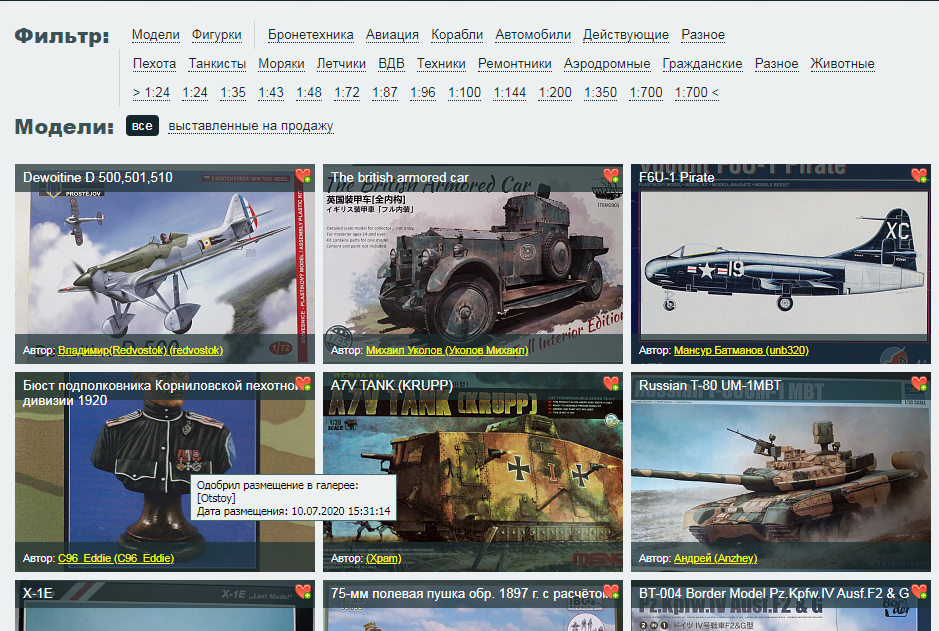The height and width of the screenshot is (631, 939).
Task: Choose the "1:700 <" scale filter
Action: point(696,93)
